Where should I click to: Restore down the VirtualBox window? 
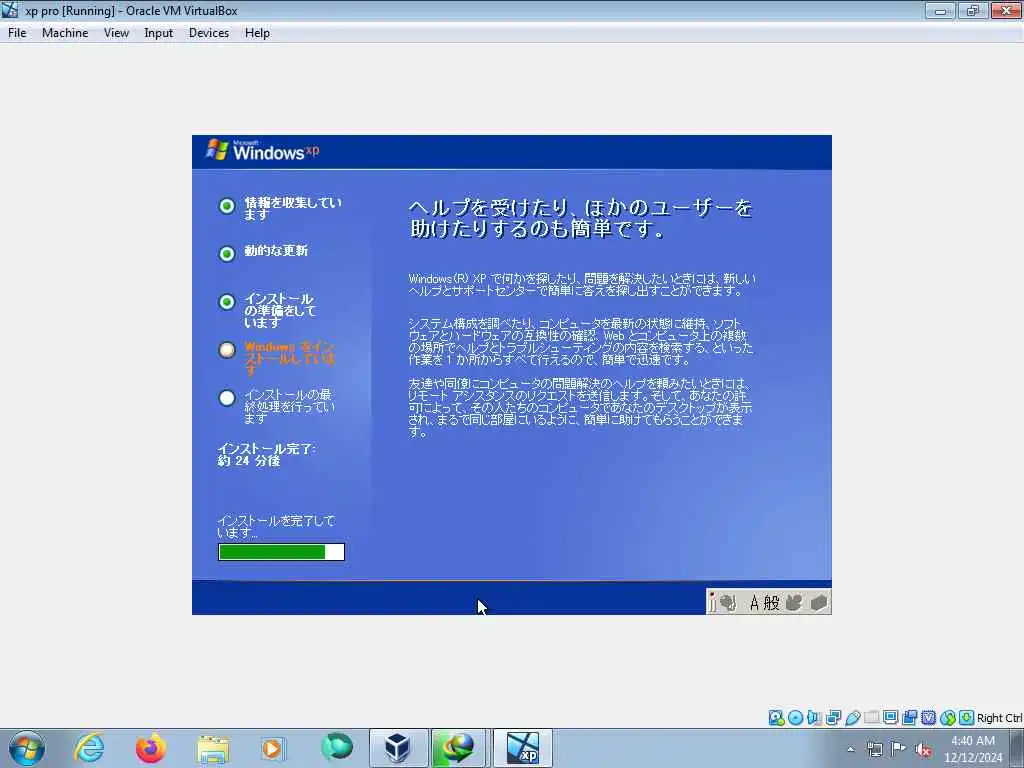[x=973, y=10]
